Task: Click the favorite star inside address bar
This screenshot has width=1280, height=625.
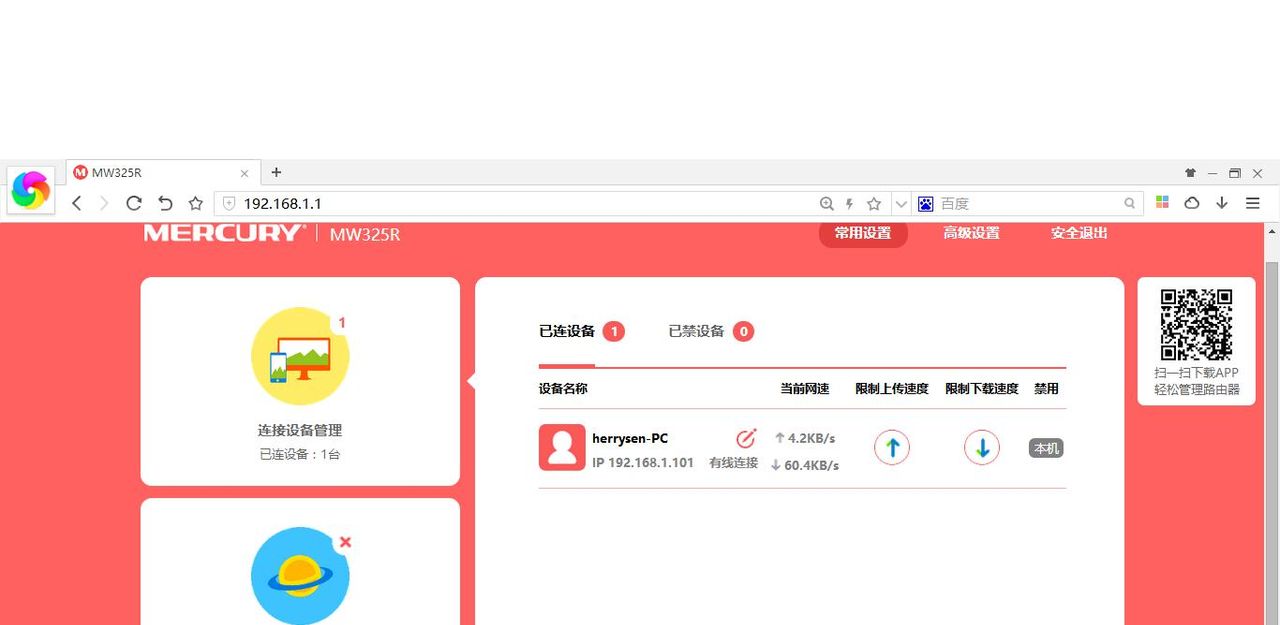Action: pos(874,204)
